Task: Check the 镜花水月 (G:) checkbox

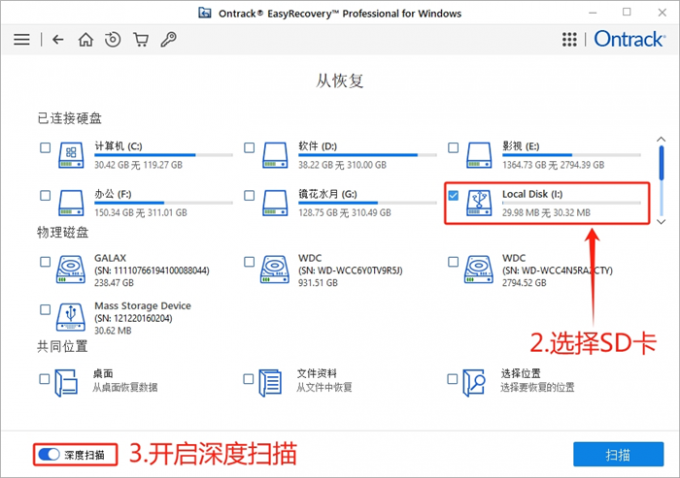Action: (249, 195)
